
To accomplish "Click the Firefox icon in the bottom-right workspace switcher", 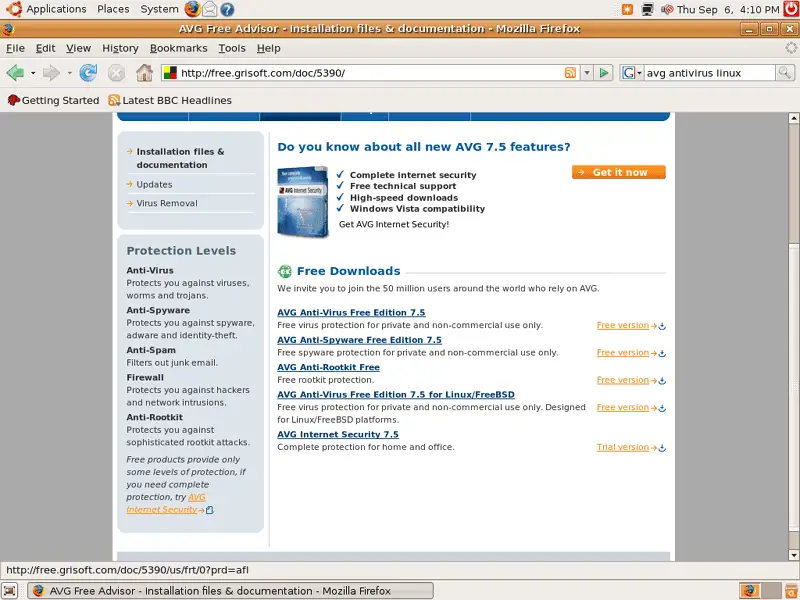I will point(749,590).
